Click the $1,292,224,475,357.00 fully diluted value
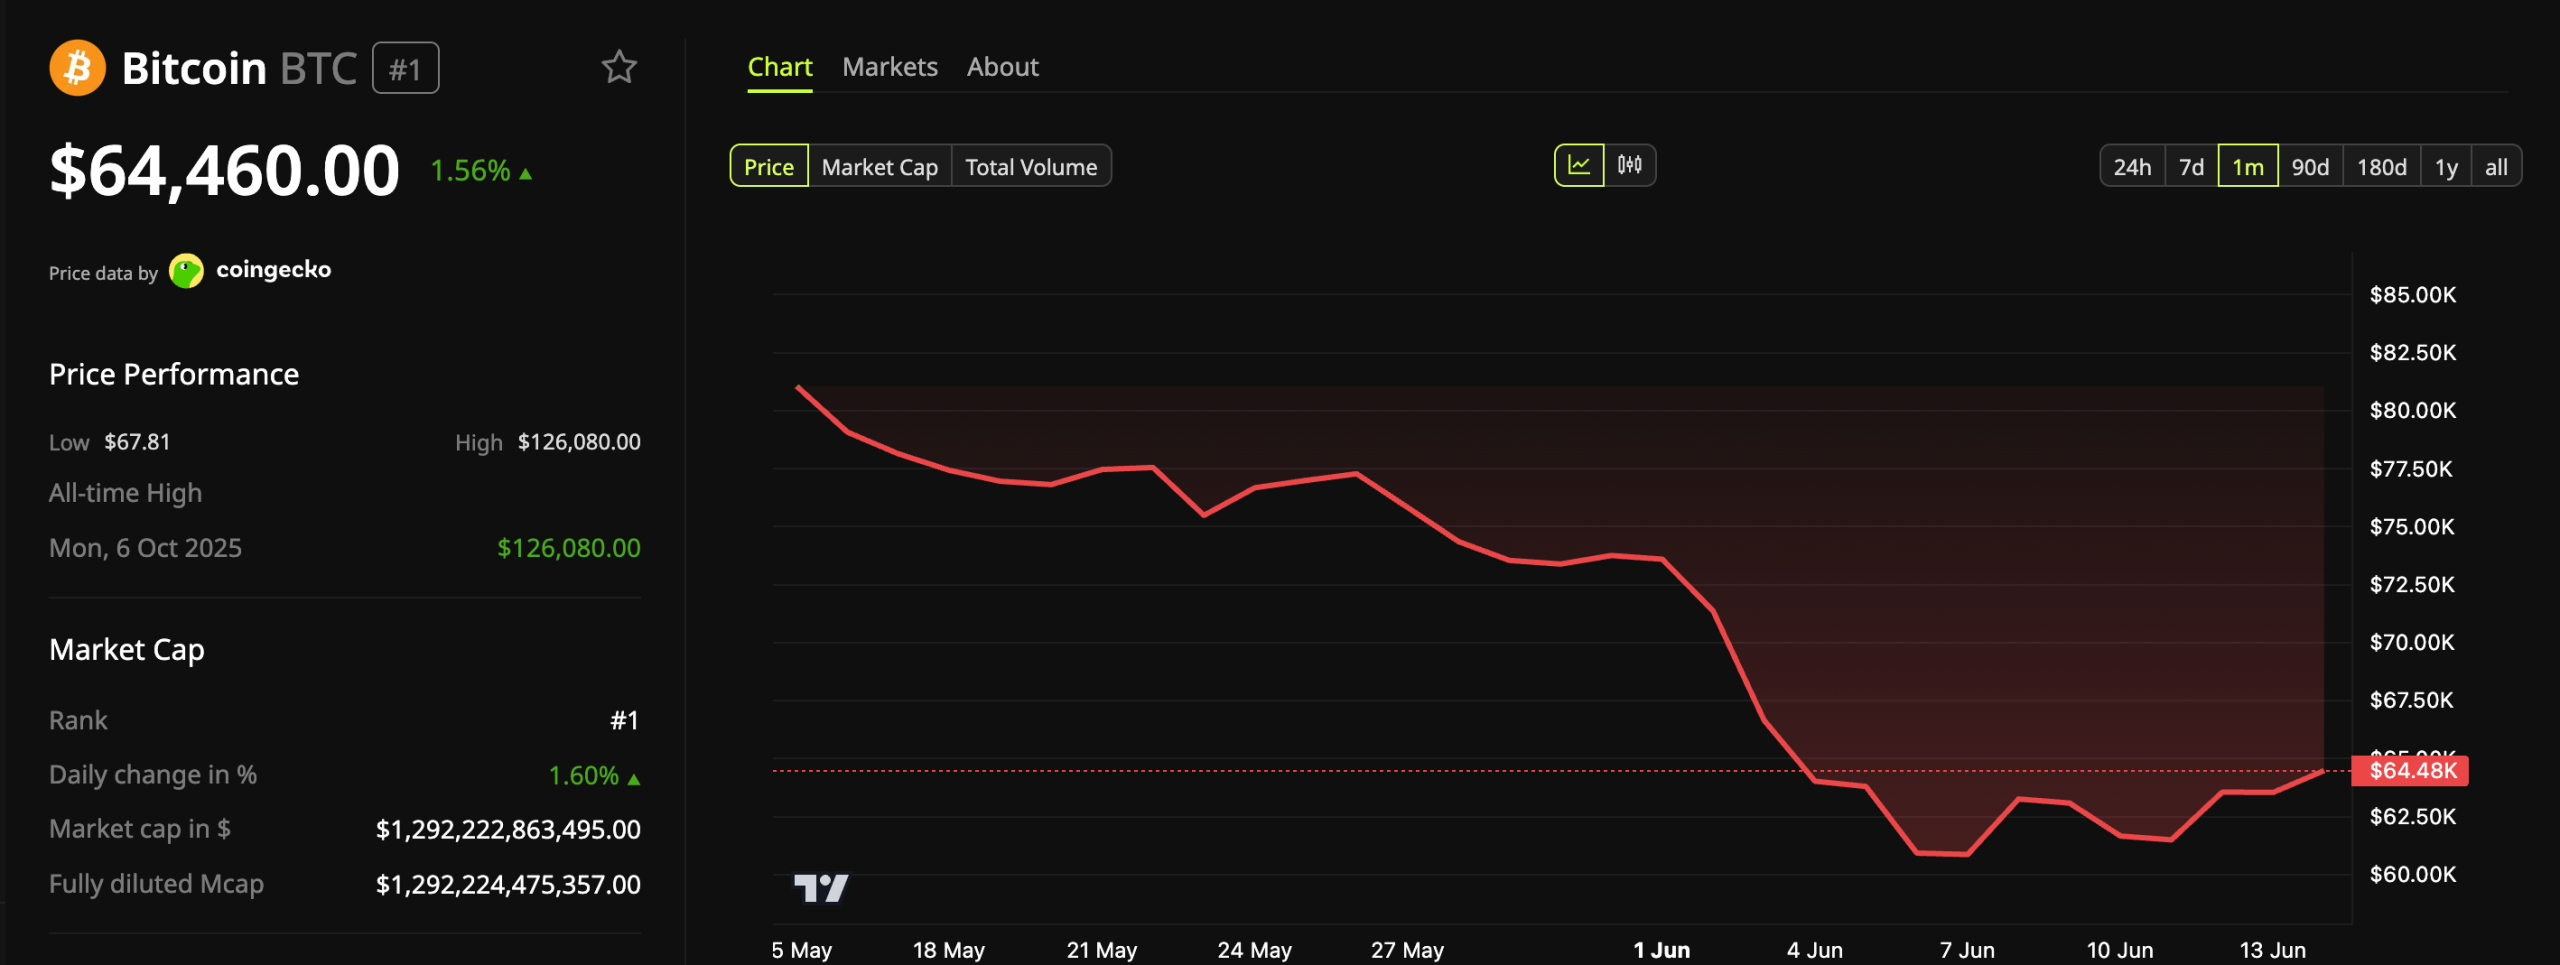 [508, 885]
